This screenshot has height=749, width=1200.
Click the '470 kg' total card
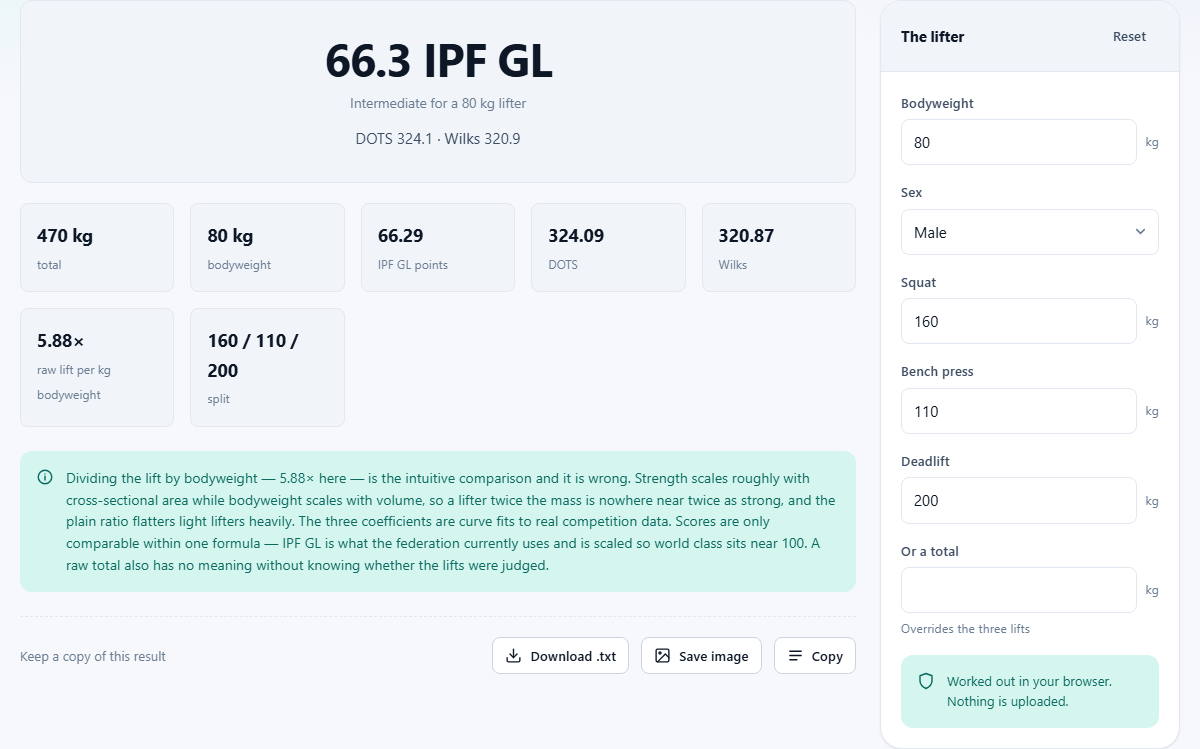(97, 248)
